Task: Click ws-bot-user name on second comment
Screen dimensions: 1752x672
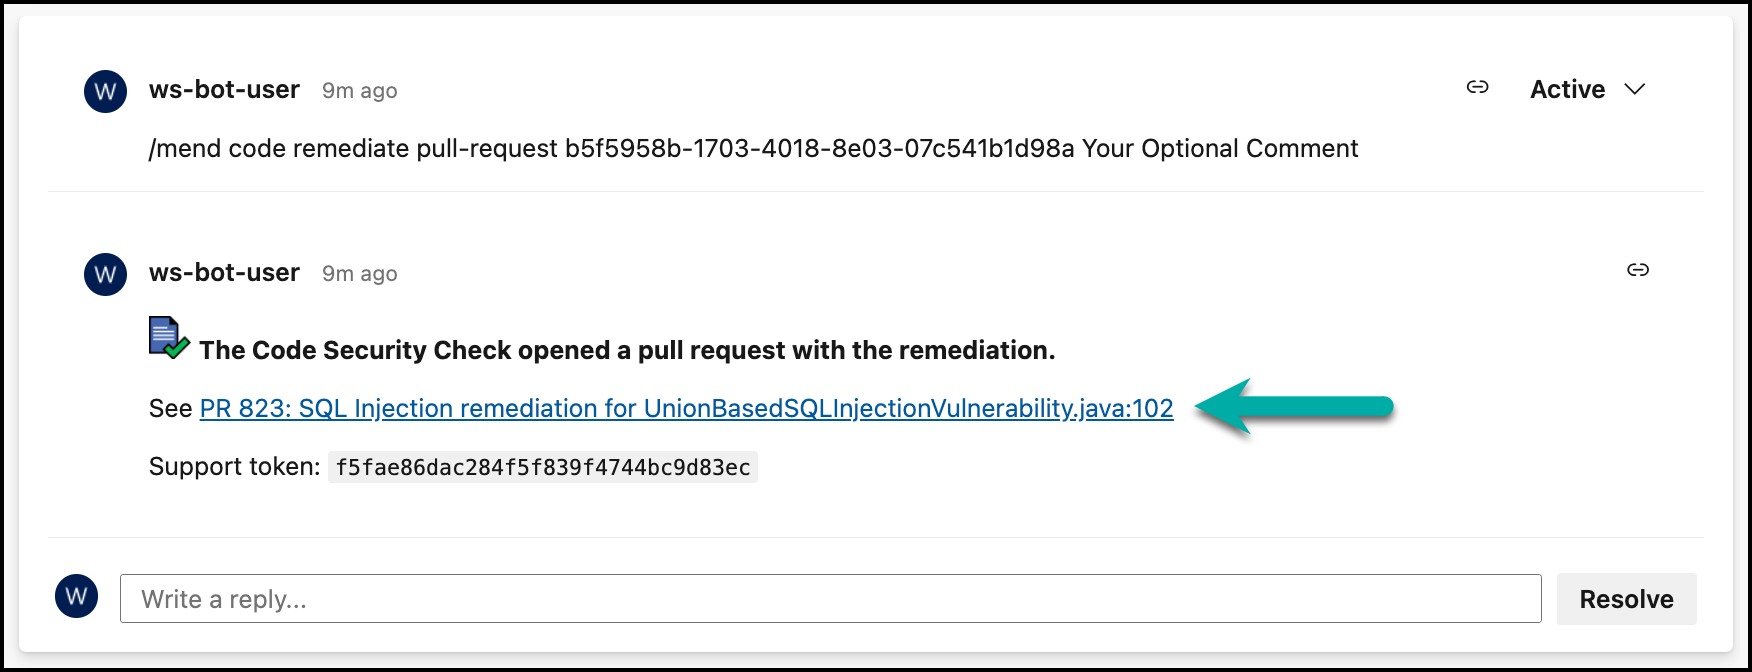Action: tap(224, 273)
